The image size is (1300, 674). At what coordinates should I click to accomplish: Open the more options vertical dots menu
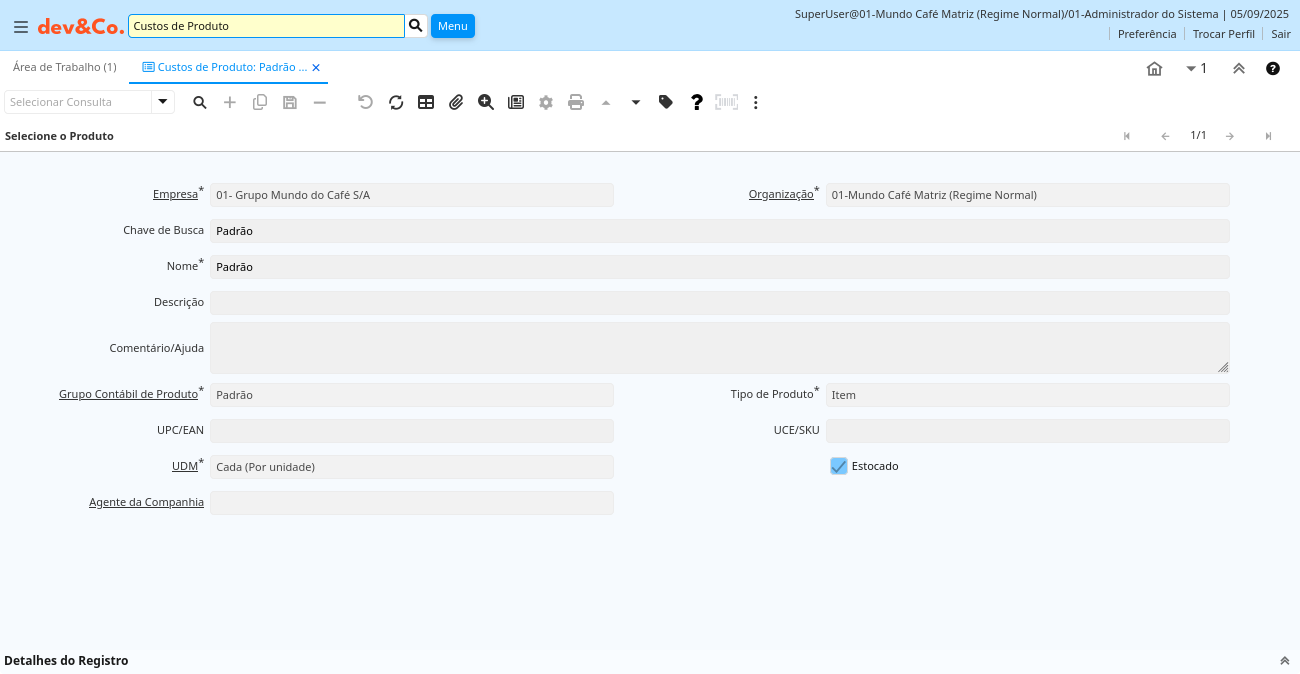point(756,102)
